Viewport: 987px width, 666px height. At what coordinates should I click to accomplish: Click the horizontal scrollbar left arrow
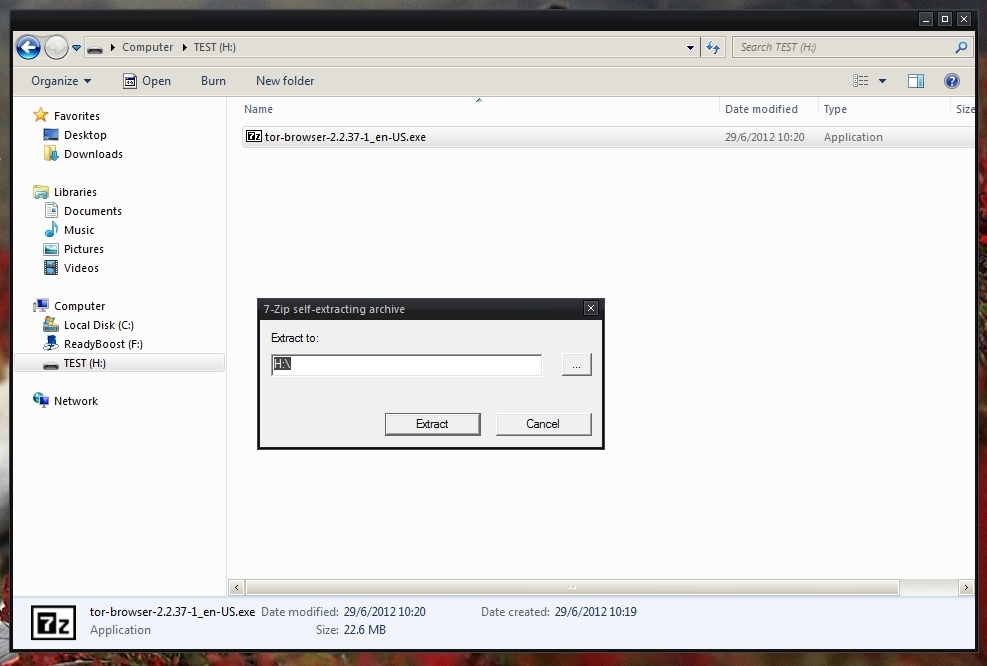coord(237,587)
